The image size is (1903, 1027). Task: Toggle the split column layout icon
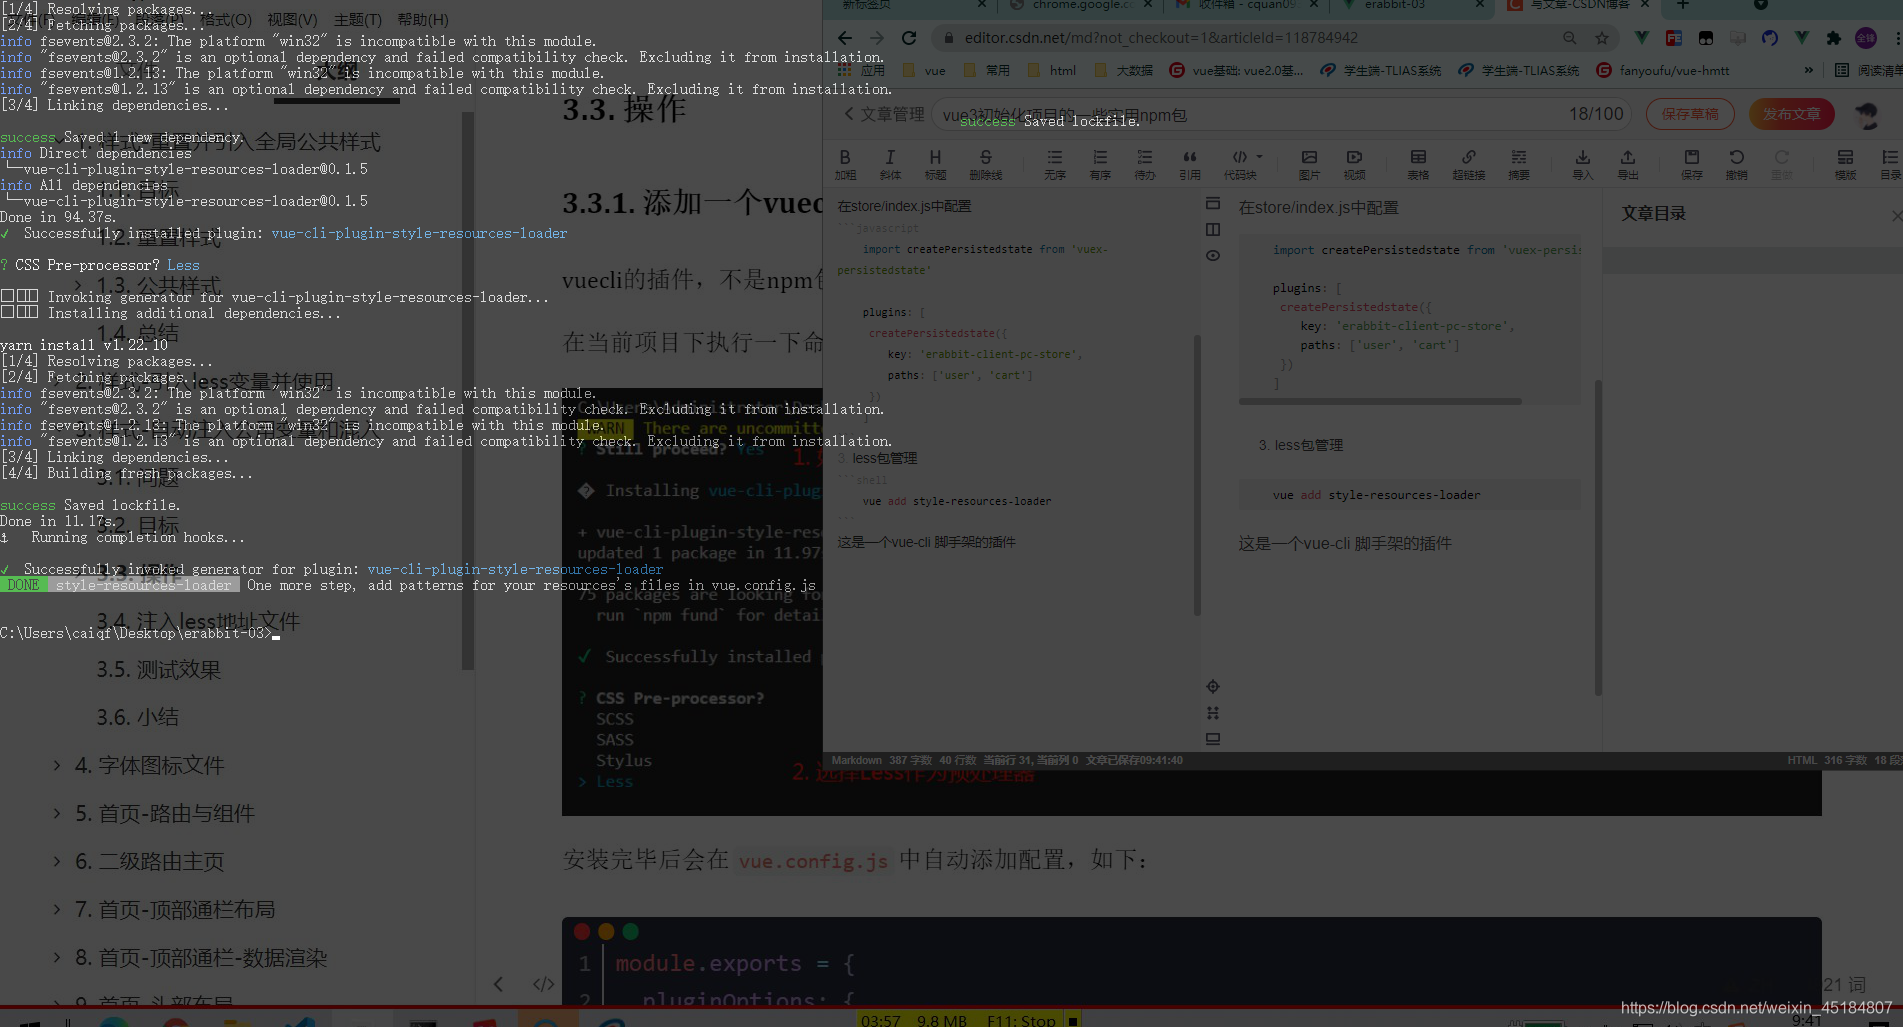(1213, 229)
